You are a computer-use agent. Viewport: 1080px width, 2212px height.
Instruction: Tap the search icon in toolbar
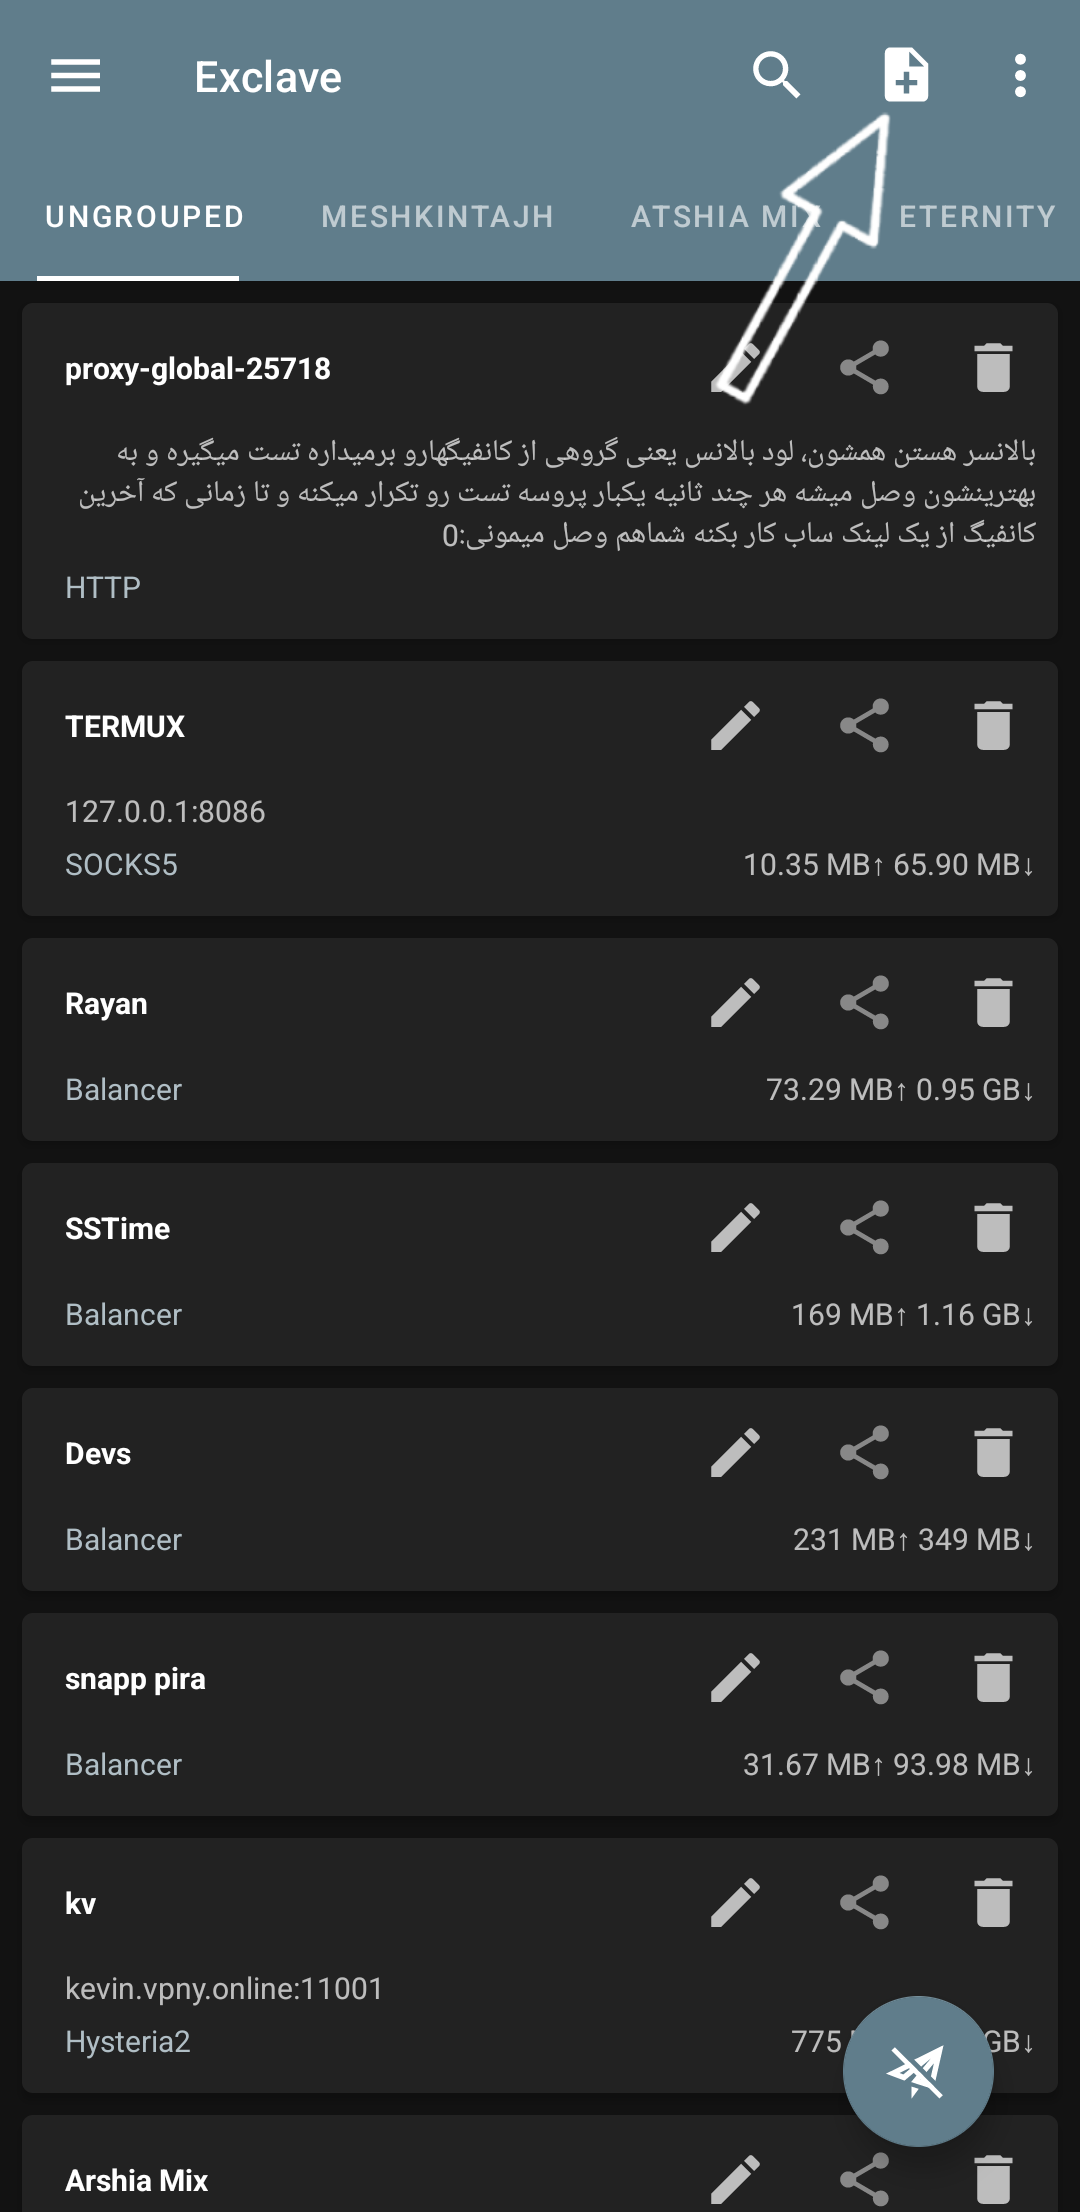click(776, 76)
